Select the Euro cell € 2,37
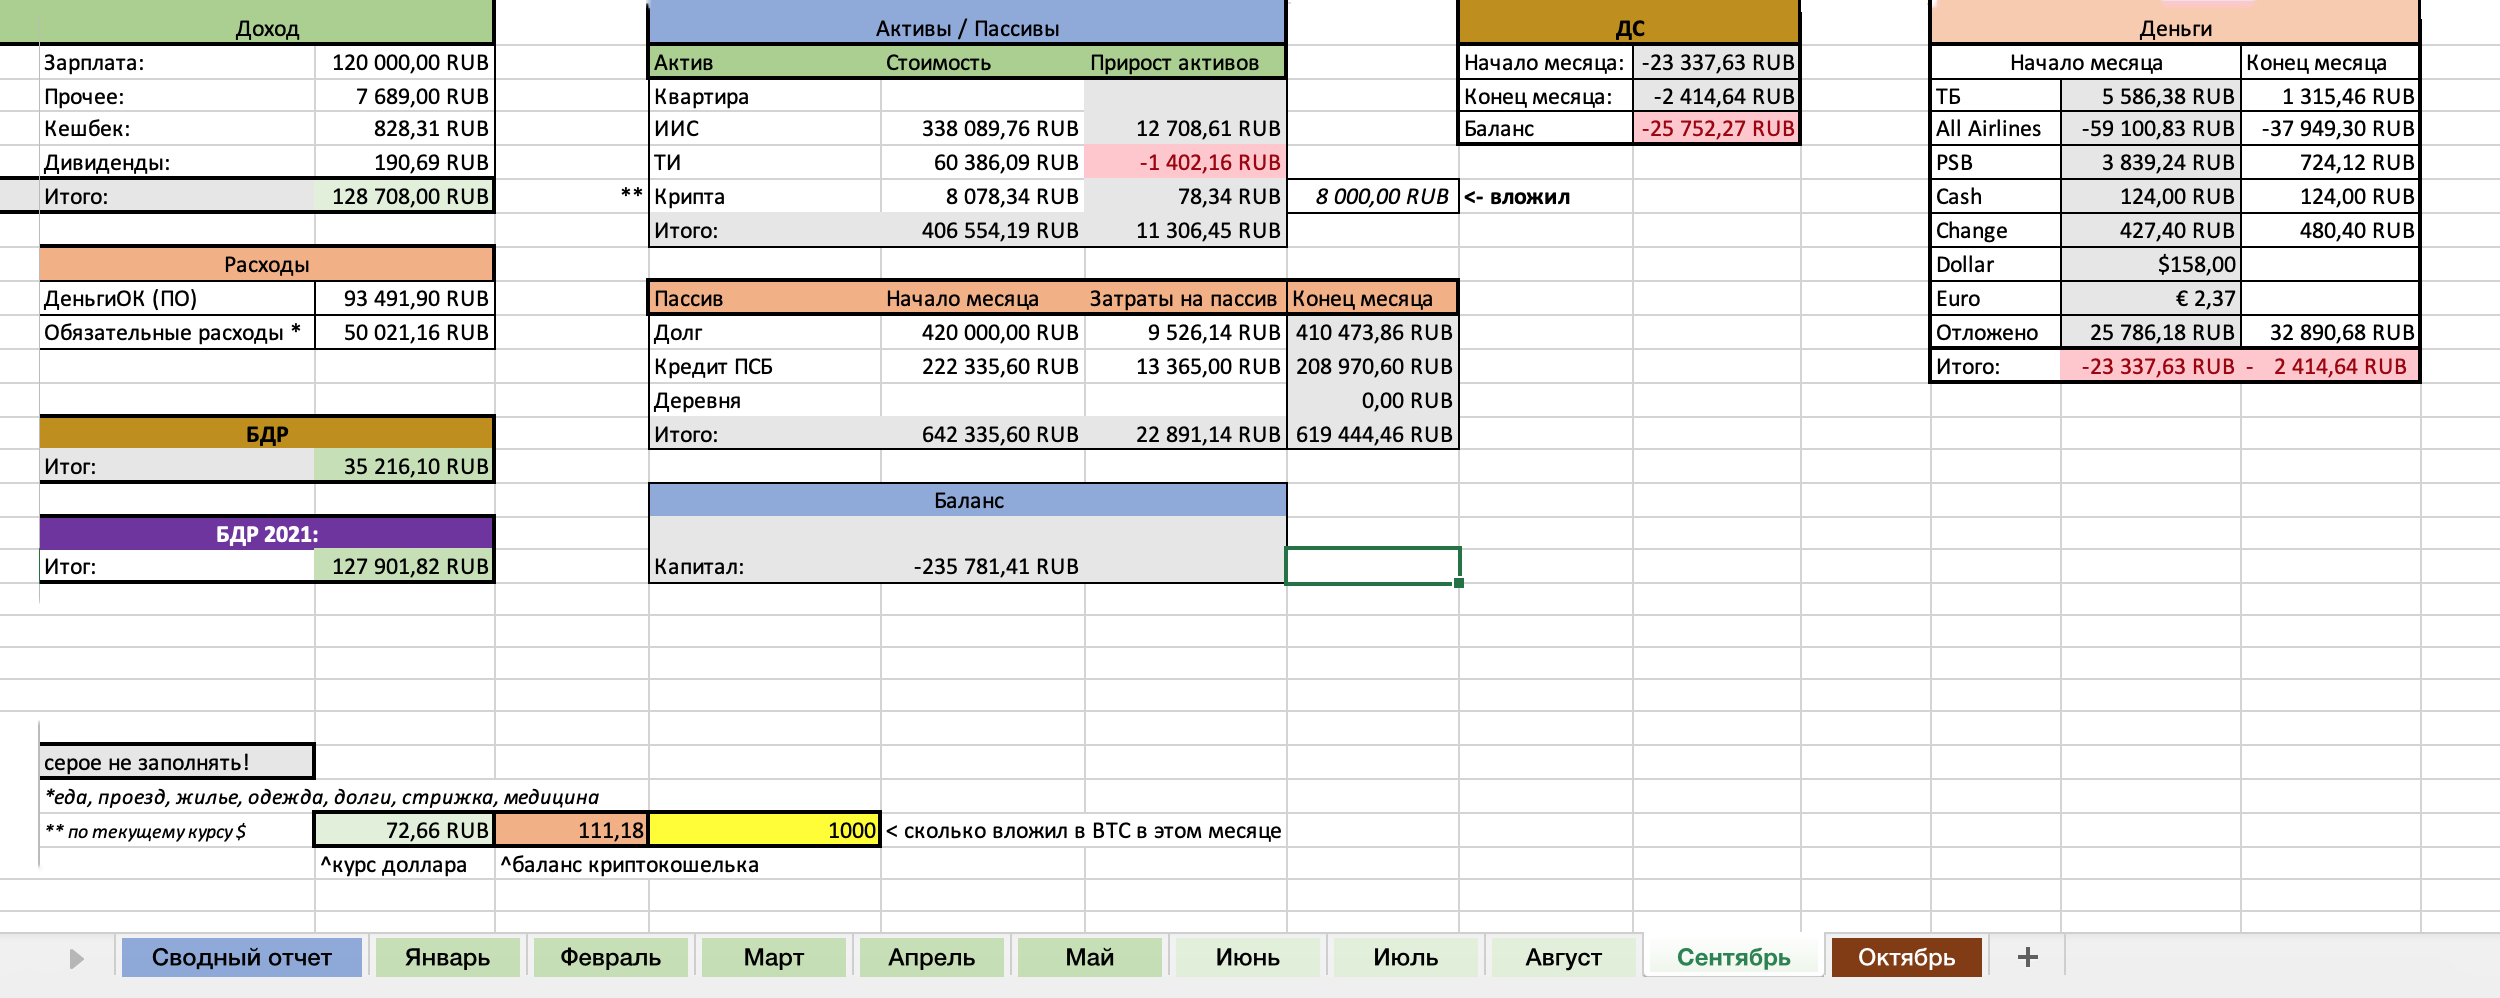 tap(2150, 298)
